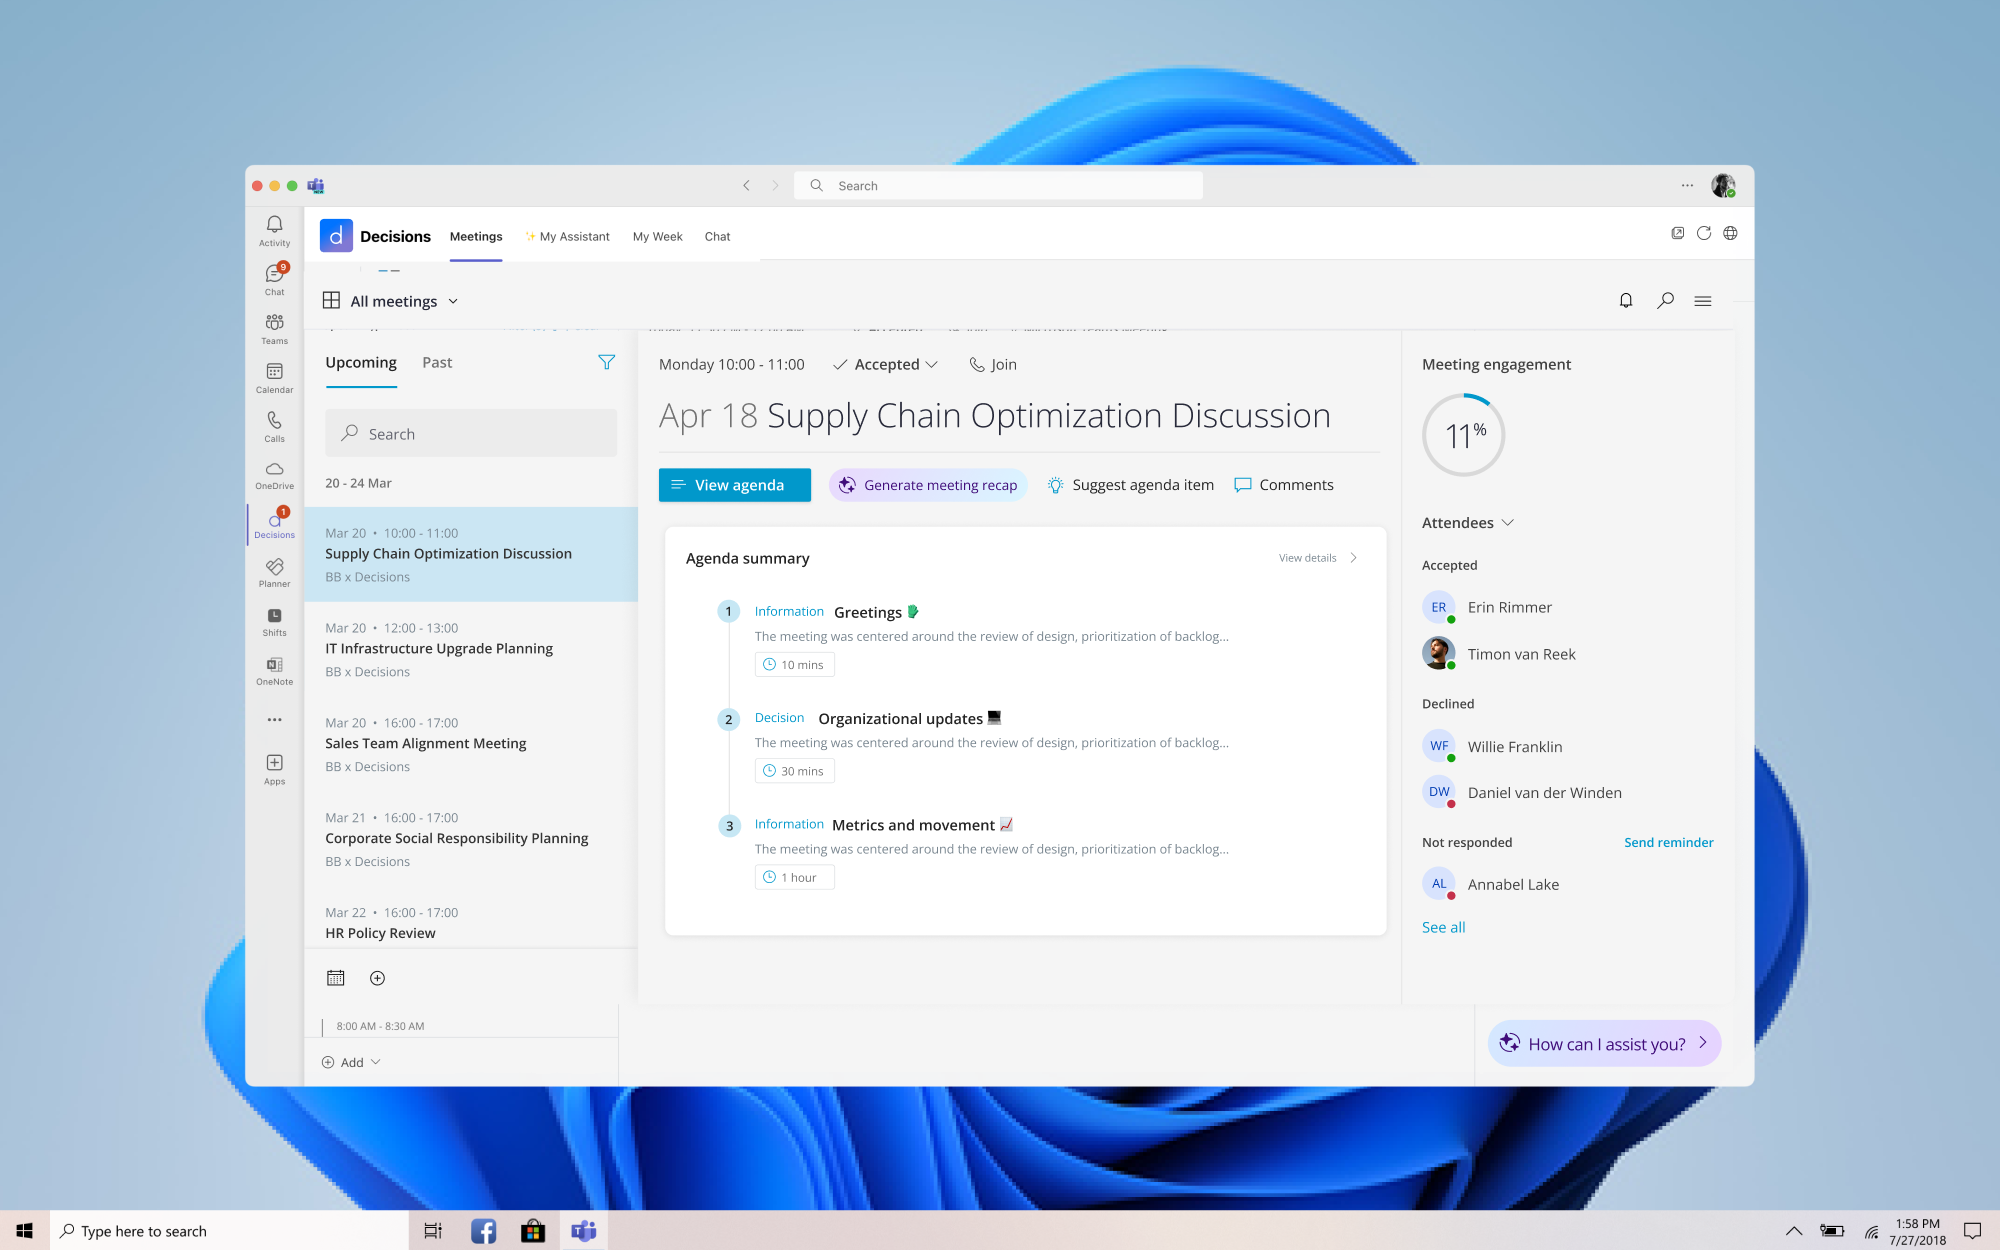Expand the Add dropdown at bottom

tap(351, 1062)
